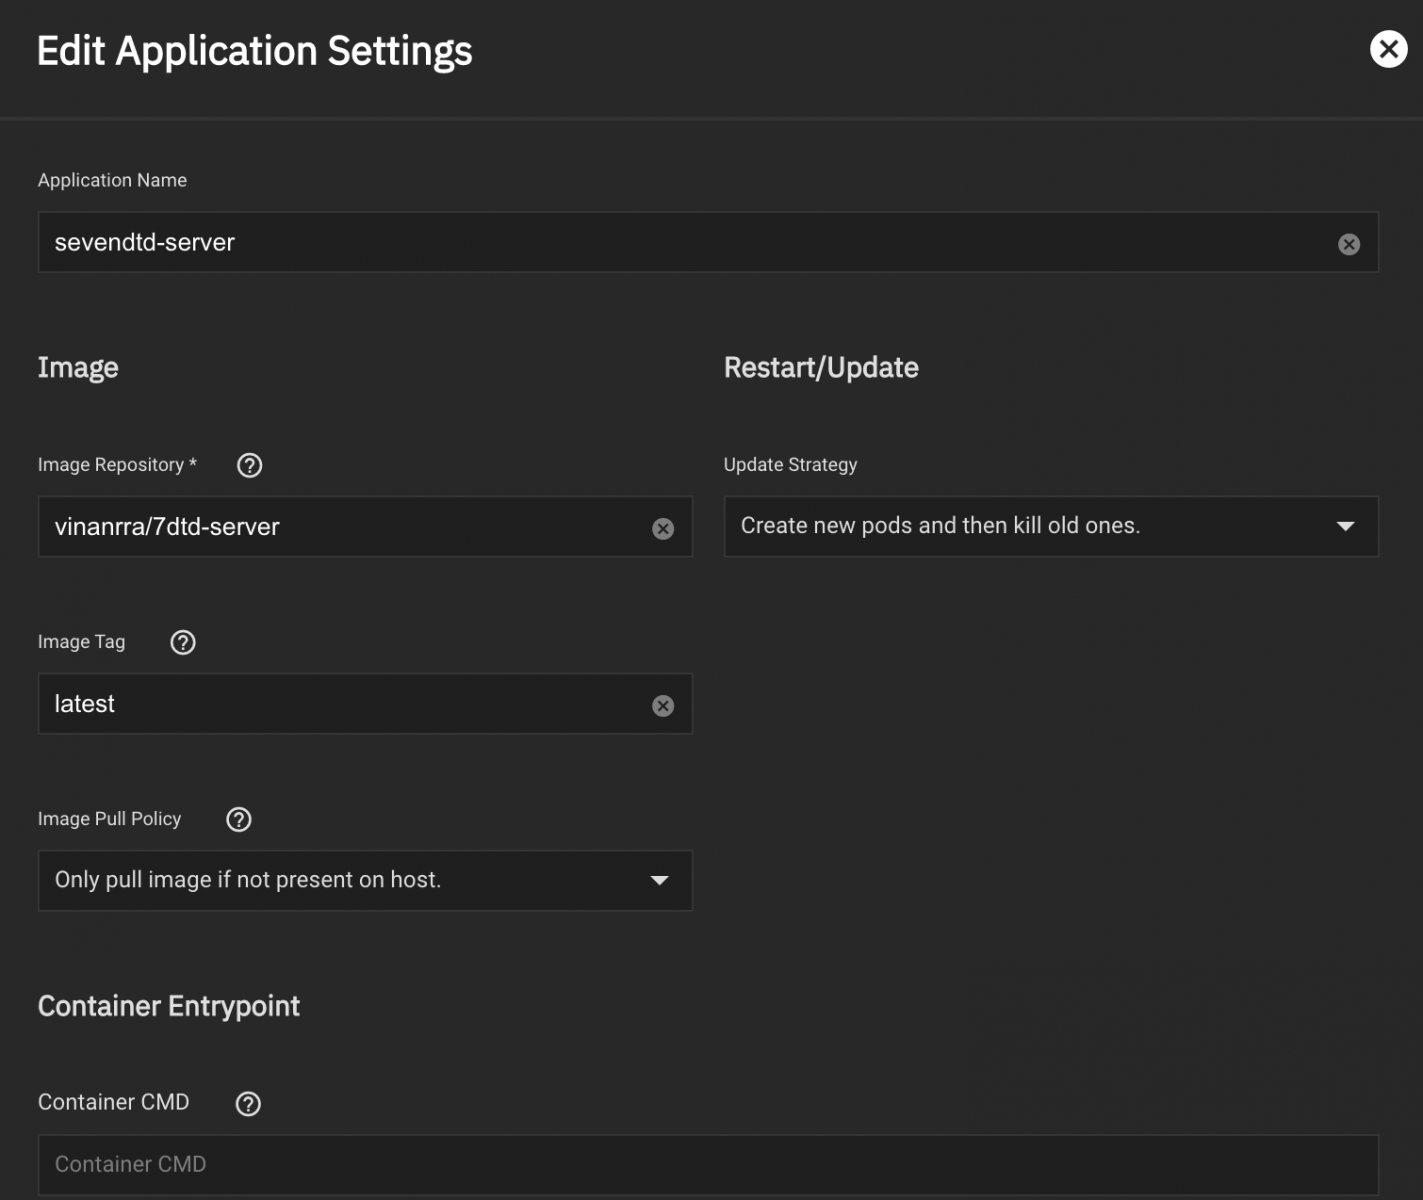Close the Edit Application Settings dialog
The width and height of the screenshot is (1423, 1200).
pos(1388,49)
